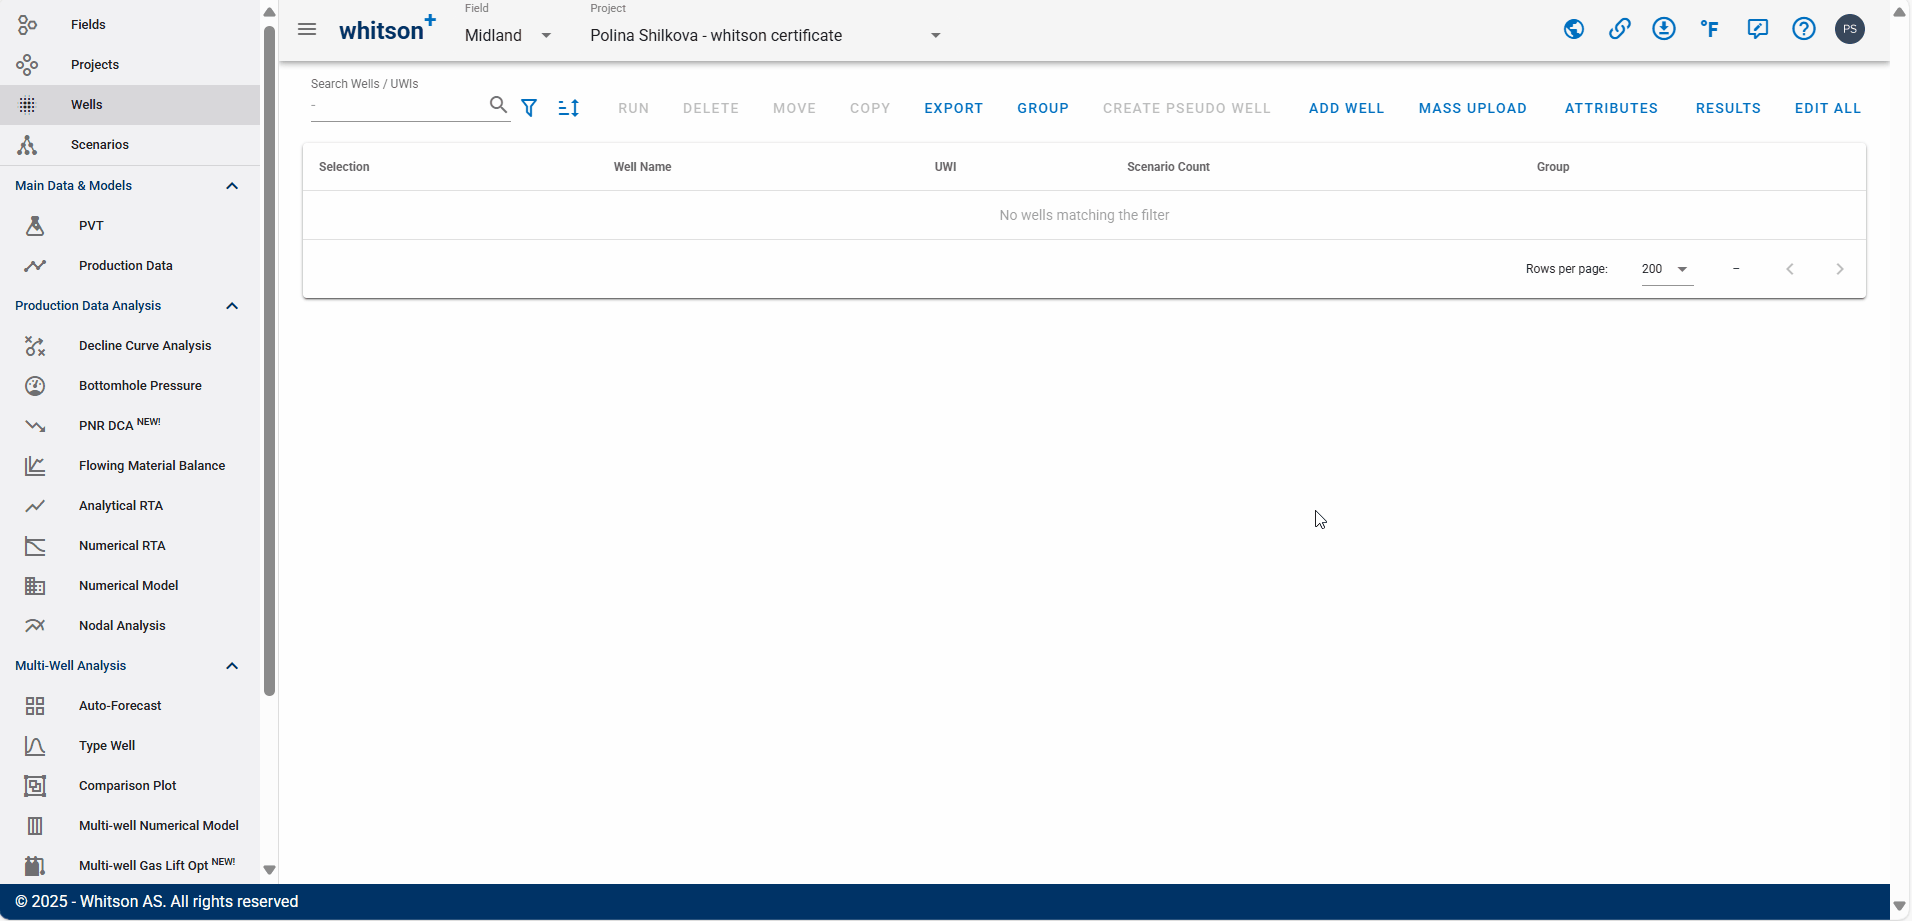Toggle the °F temperature units icon
Viewport: 1912px width, 921px height.
(x=1710, y=29)
